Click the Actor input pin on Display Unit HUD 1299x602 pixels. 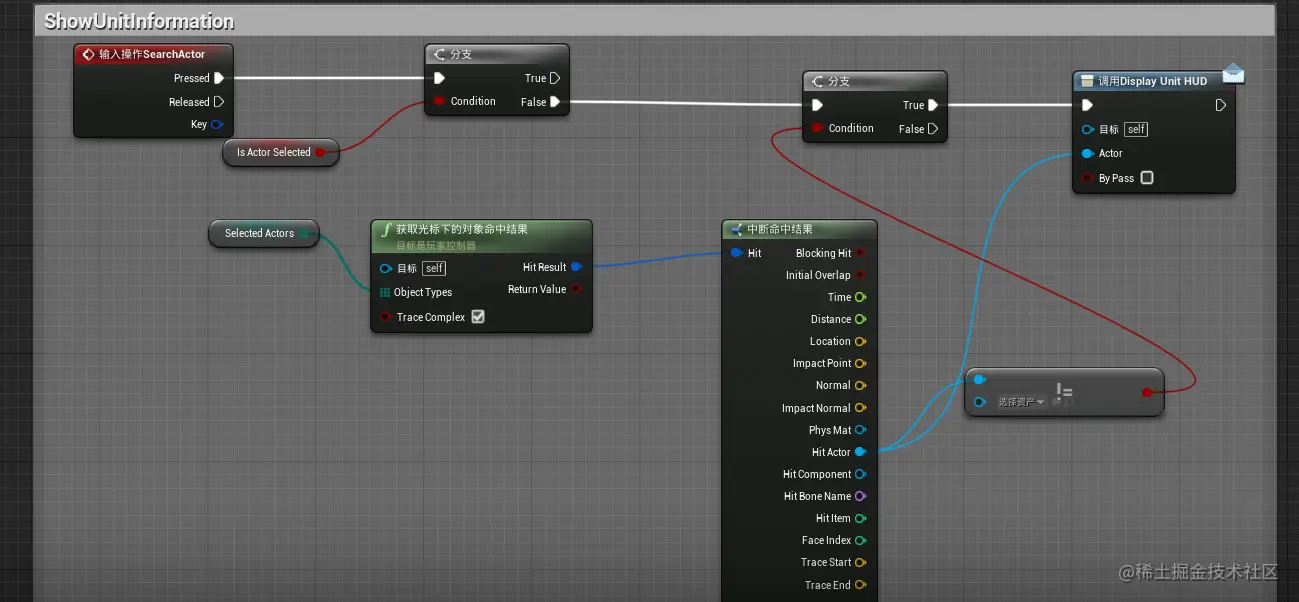tap(1087, 153)
